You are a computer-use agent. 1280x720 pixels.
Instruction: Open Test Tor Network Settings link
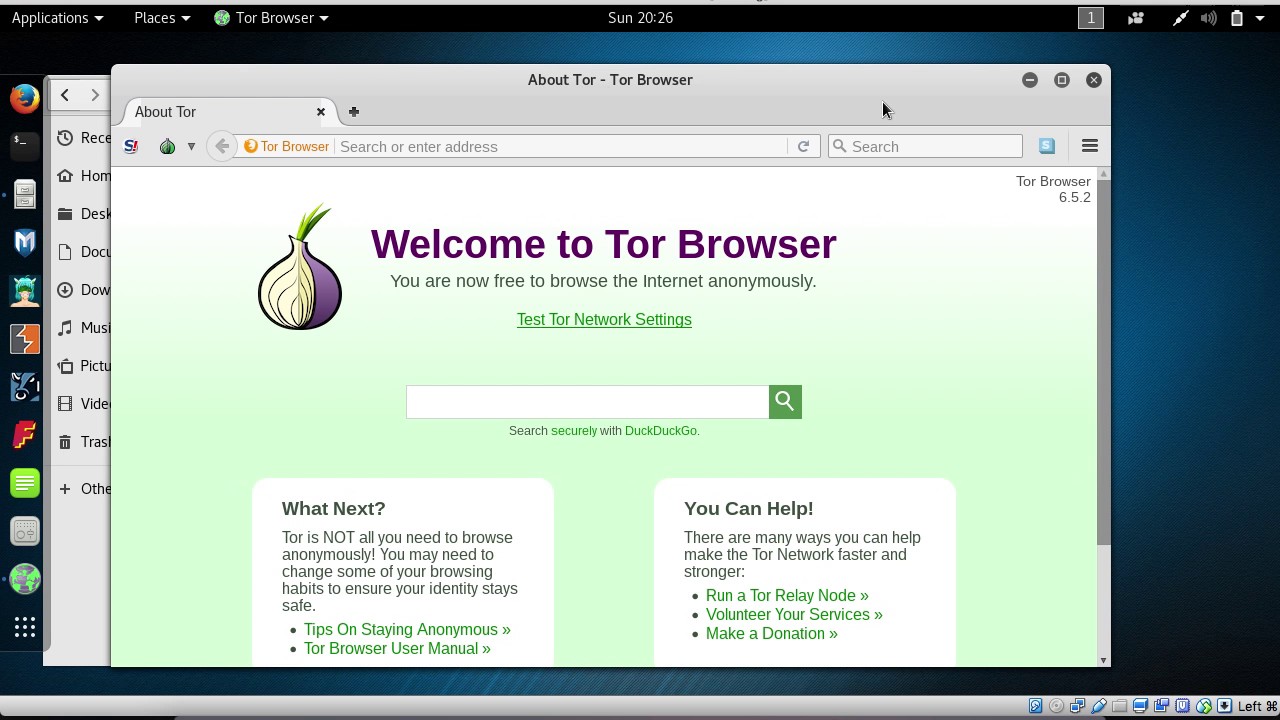click(604, 319)
